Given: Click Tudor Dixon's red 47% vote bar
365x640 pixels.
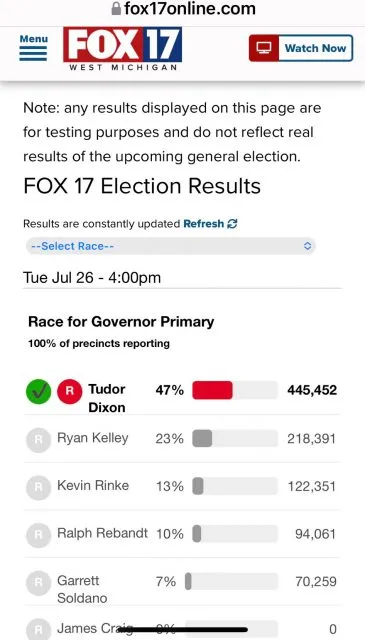Looking at the screenshot, I should pos(212,390).
